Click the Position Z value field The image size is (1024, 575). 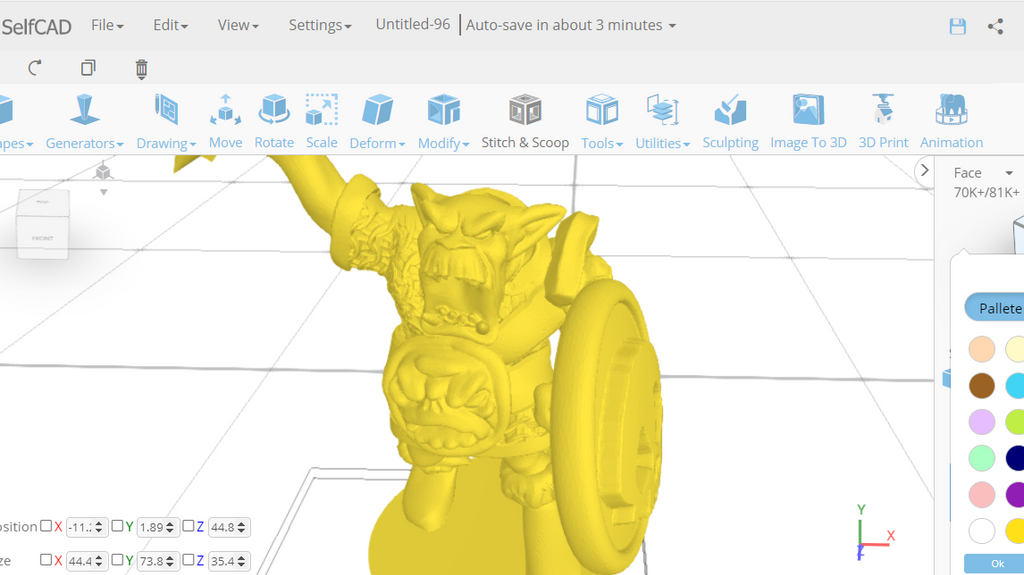(x=229, y=527)
